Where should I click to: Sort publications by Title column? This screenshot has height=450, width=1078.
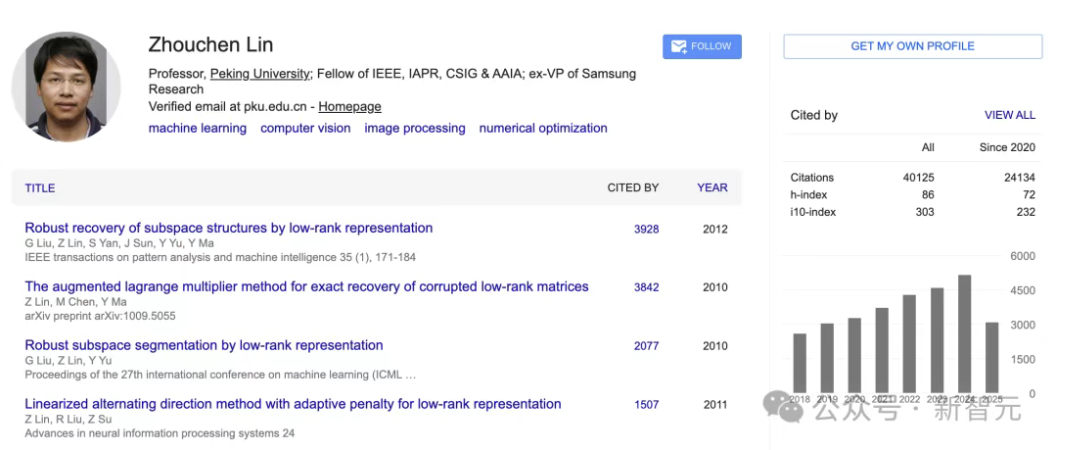tap(40, 188)
